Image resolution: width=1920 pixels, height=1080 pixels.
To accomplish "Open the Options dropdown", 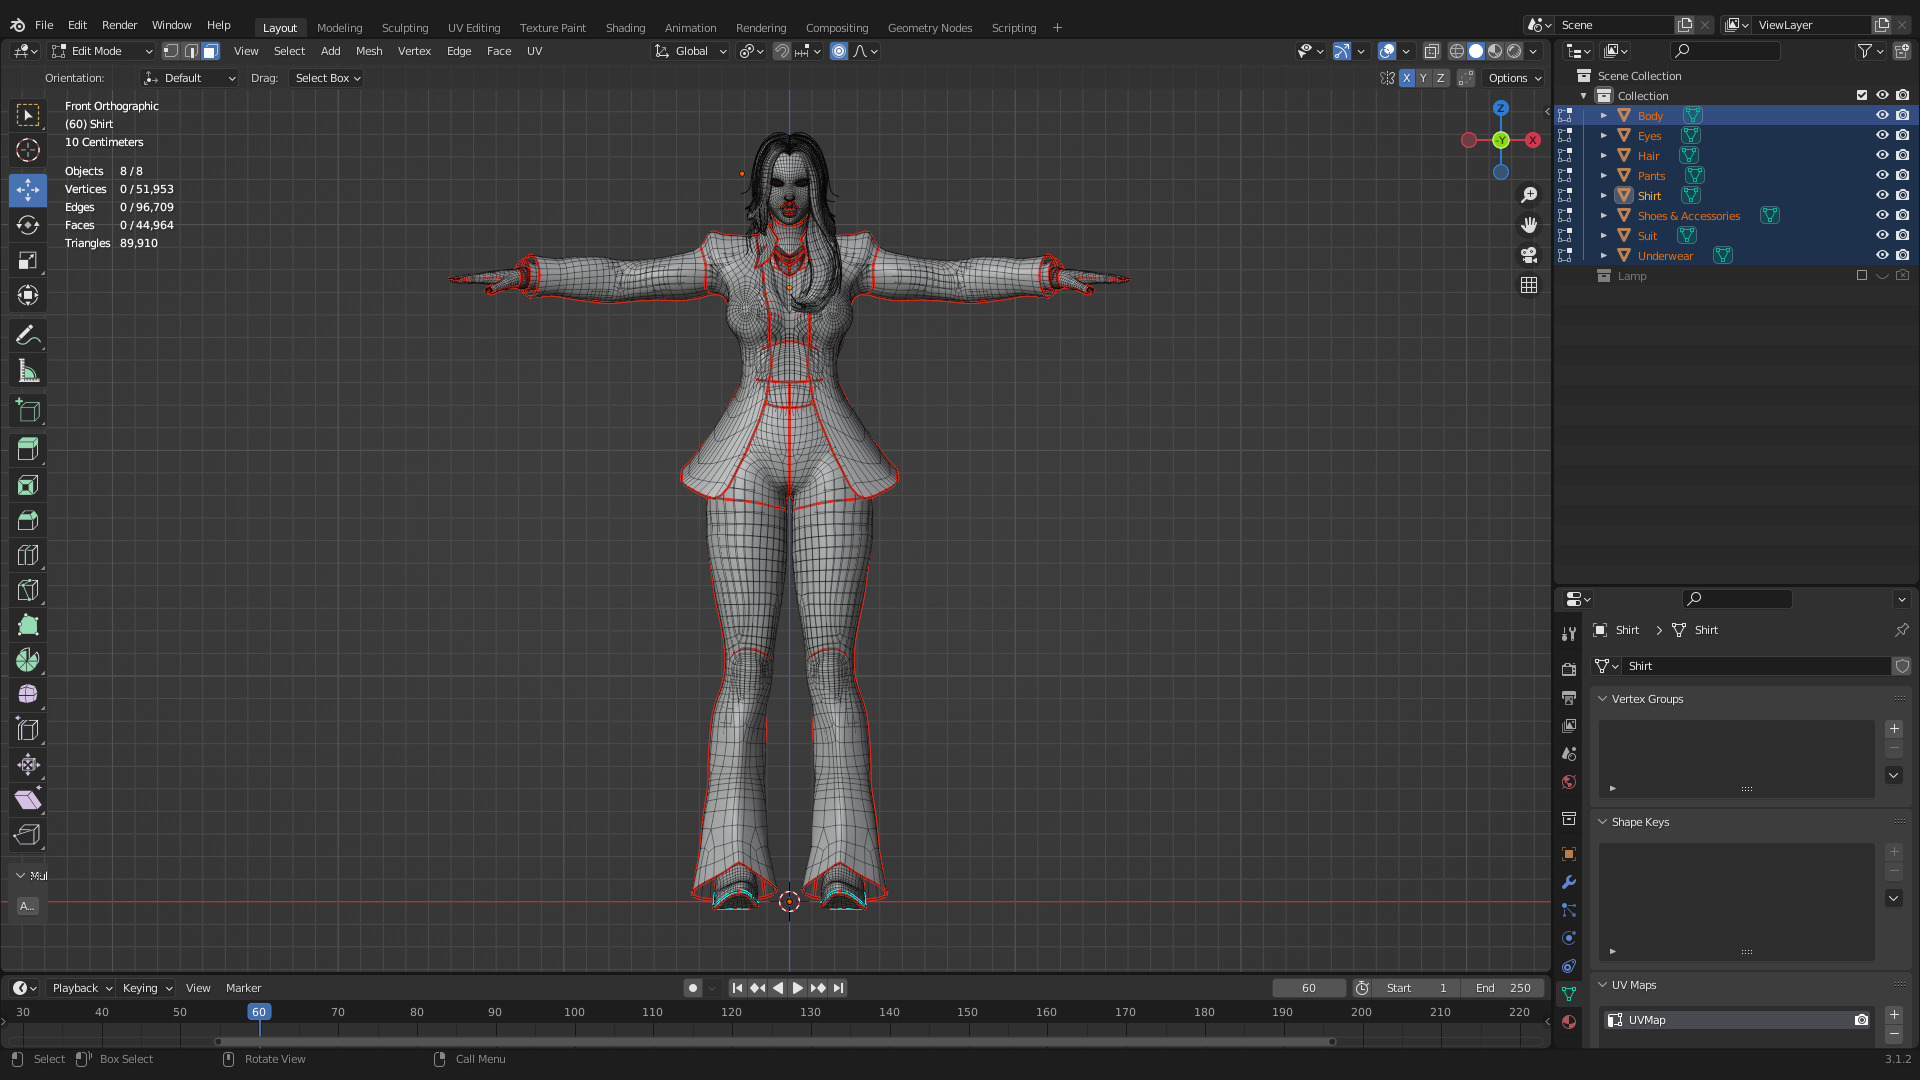I will 1514,78.
